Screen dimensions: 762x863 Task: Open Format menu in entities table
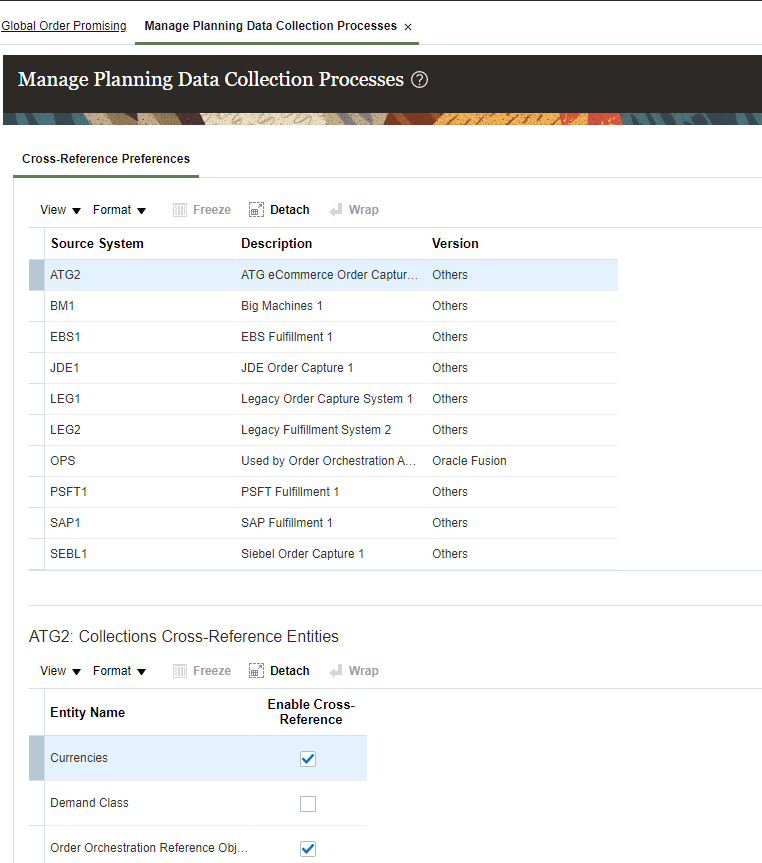click(119, 671)
